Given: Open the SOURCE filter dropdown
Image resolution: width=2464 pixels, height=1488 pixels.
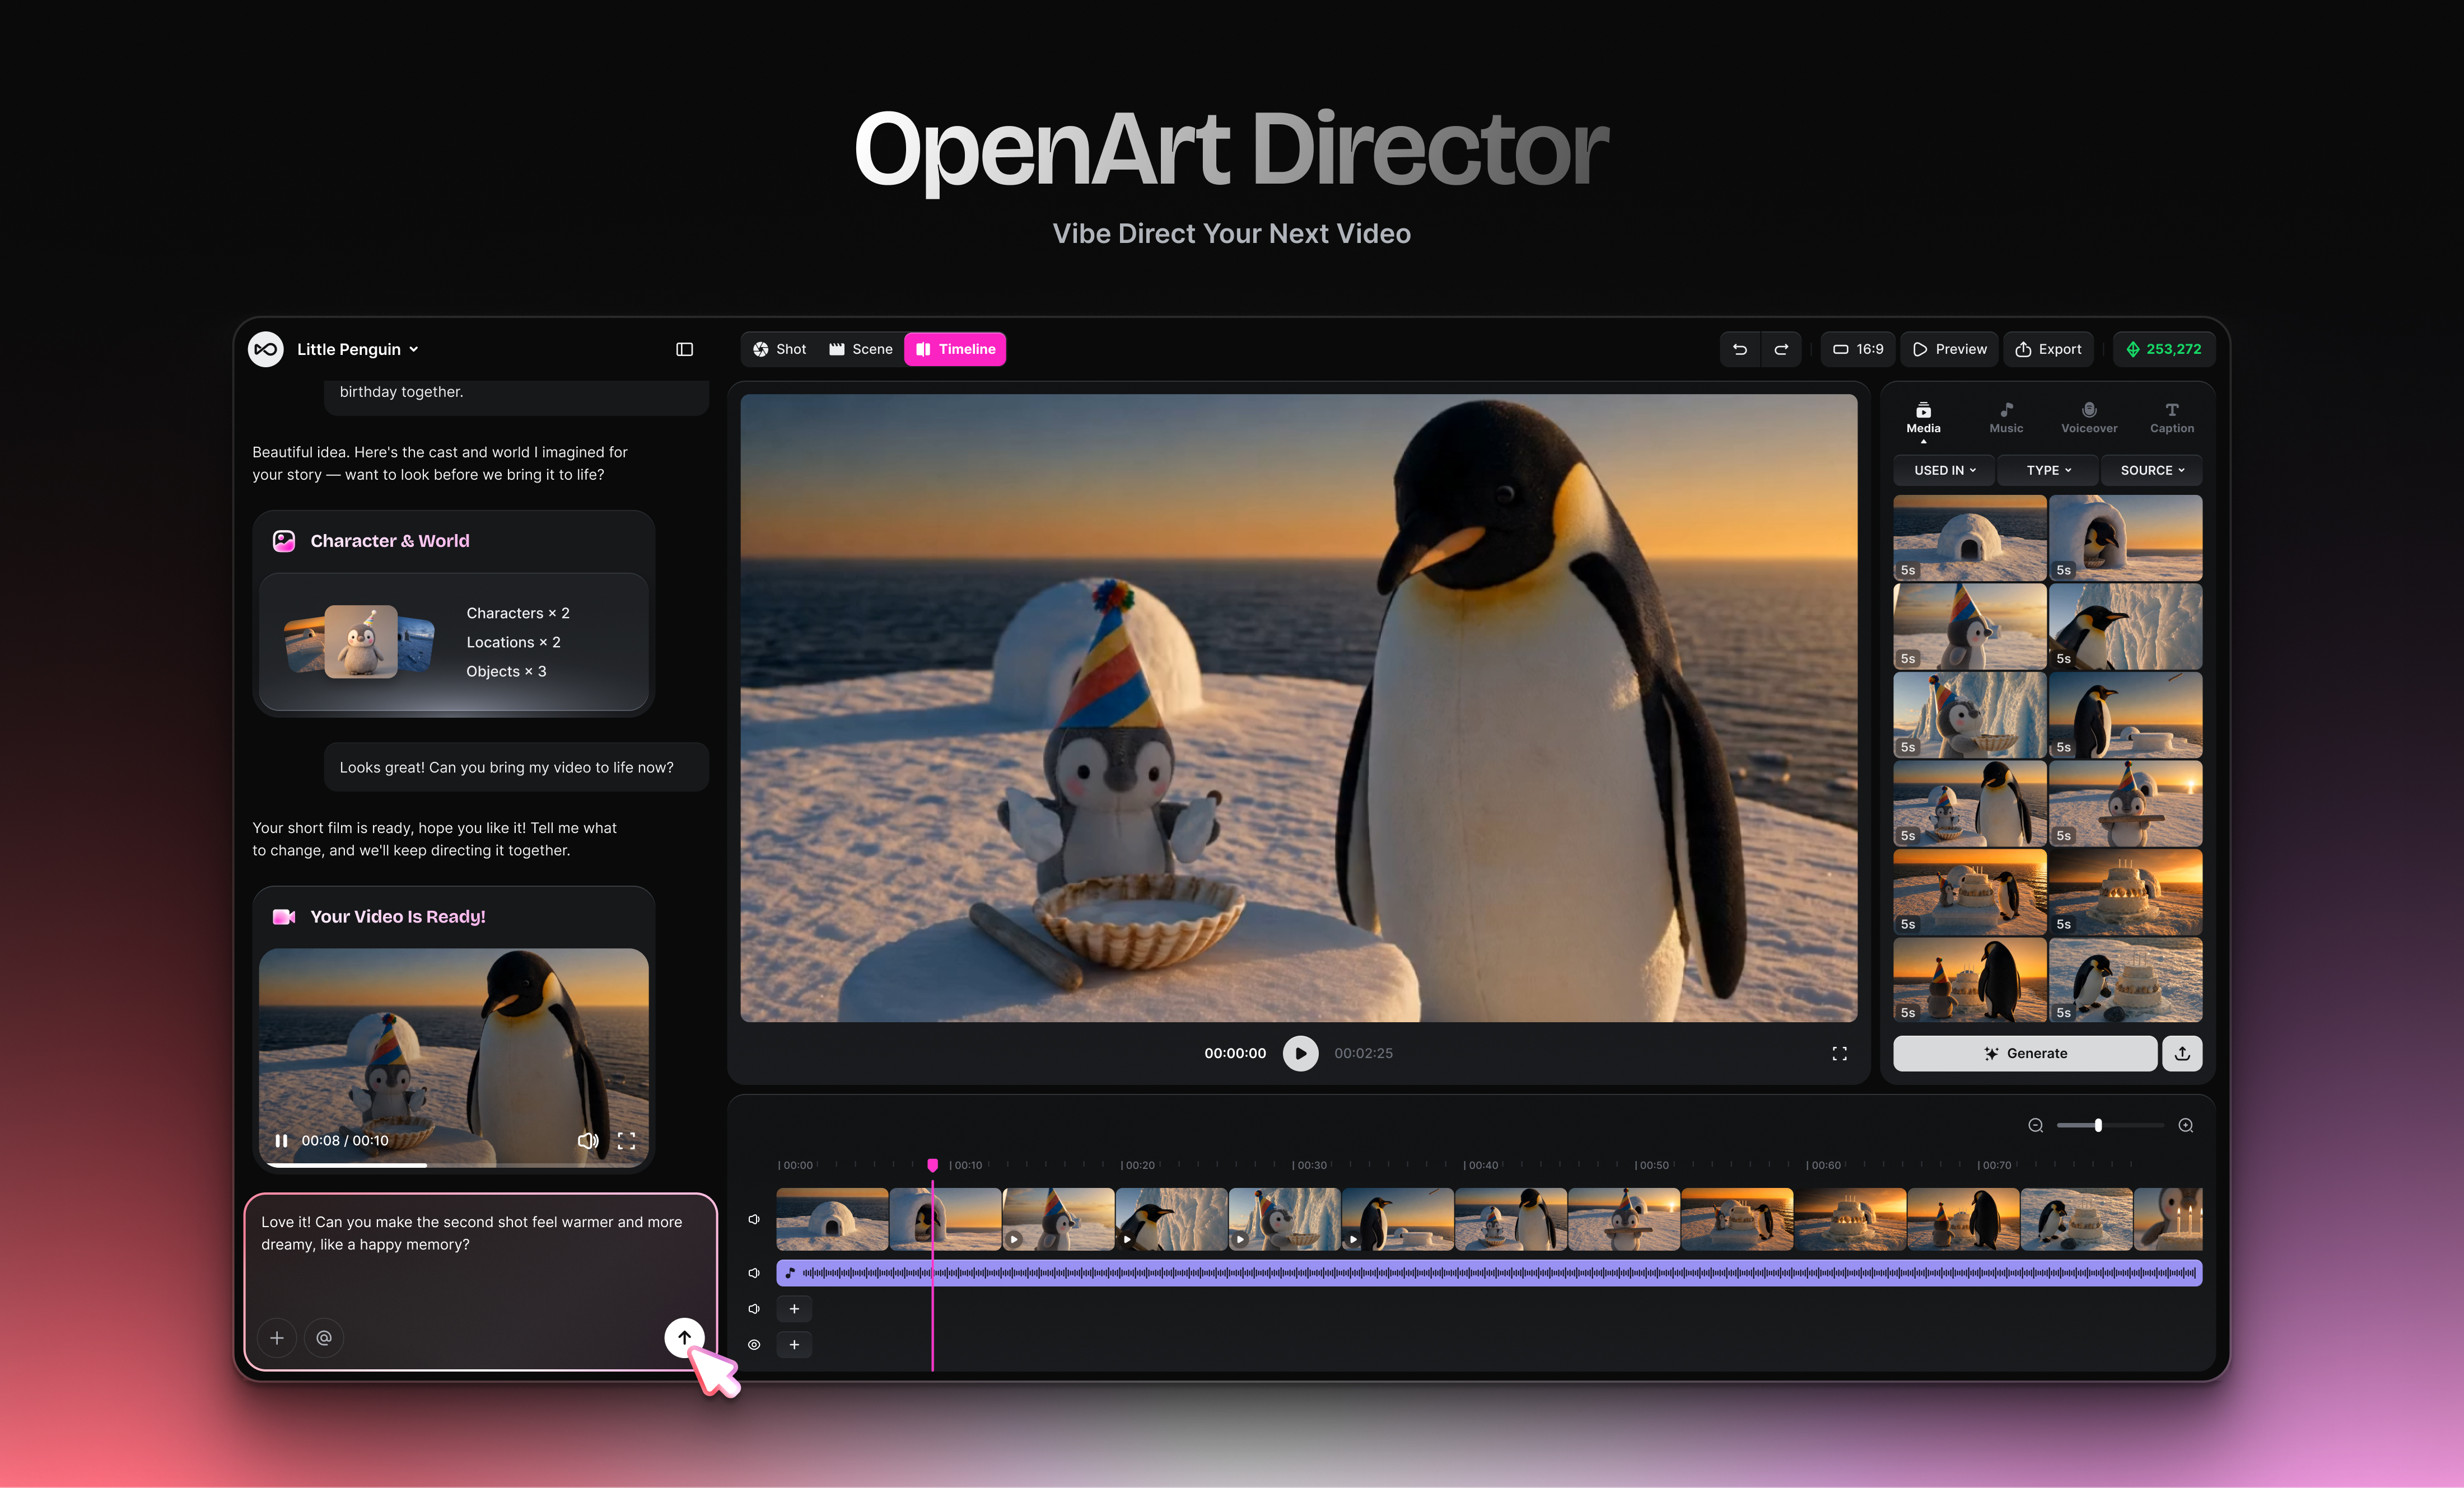Looking at the screenshot, I should pyautogui.click(x=2152, y=470).
